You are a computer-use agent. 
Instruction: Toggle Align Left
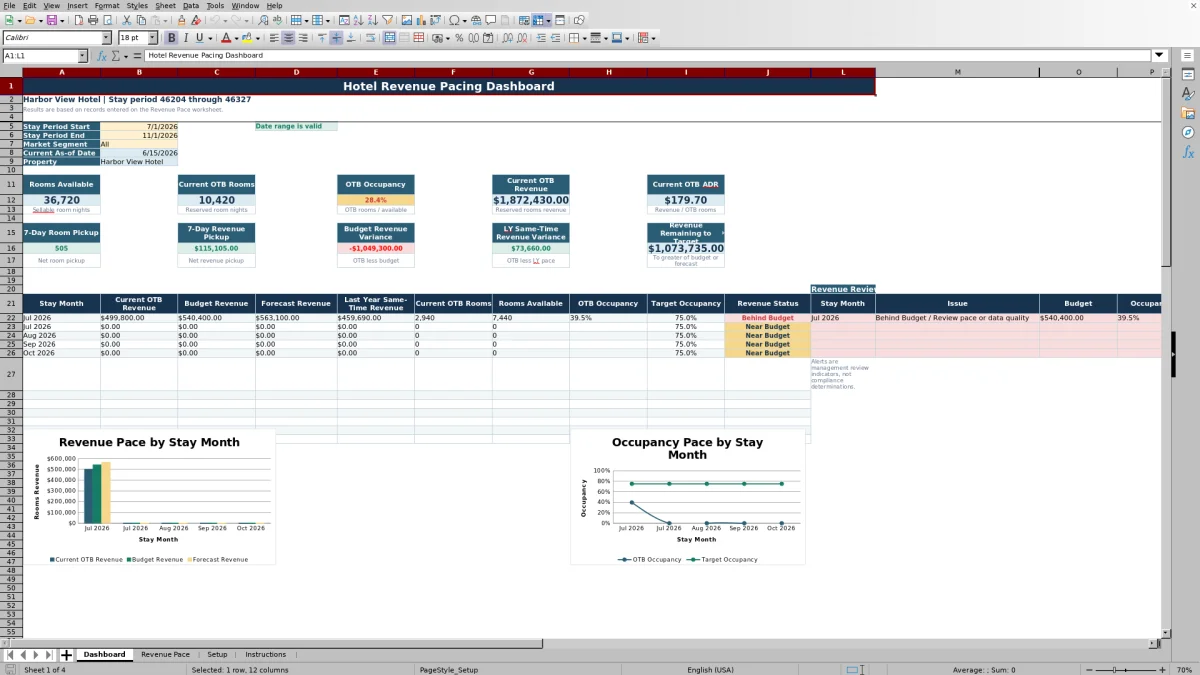(x=273, y=38)
